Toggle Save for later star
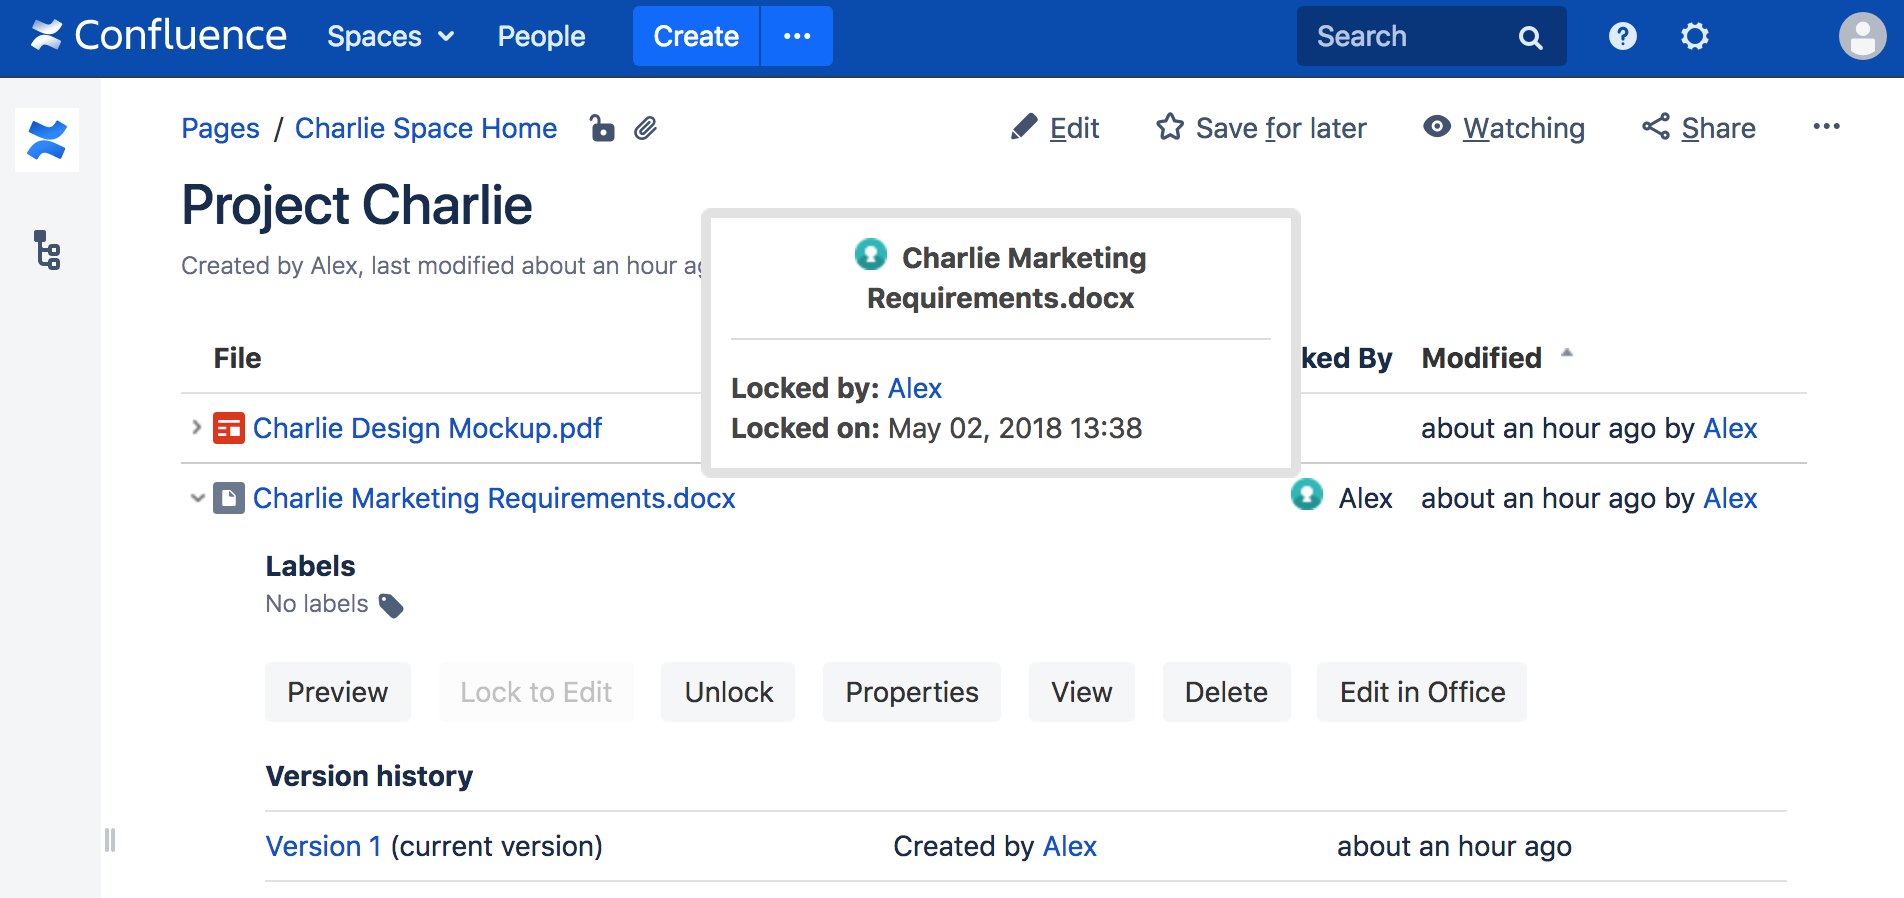 pos(1261,128)
